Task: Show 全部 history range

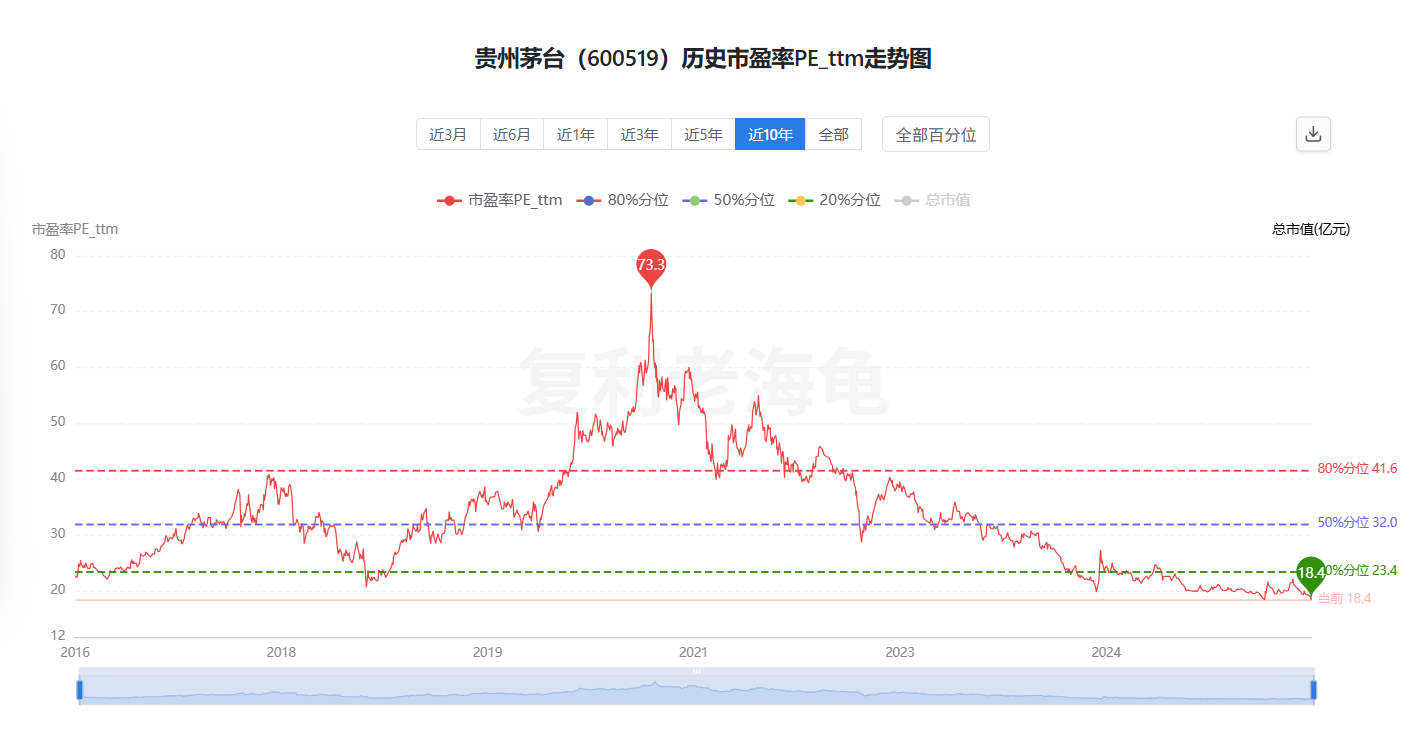Action: click(x=833, y=134)
